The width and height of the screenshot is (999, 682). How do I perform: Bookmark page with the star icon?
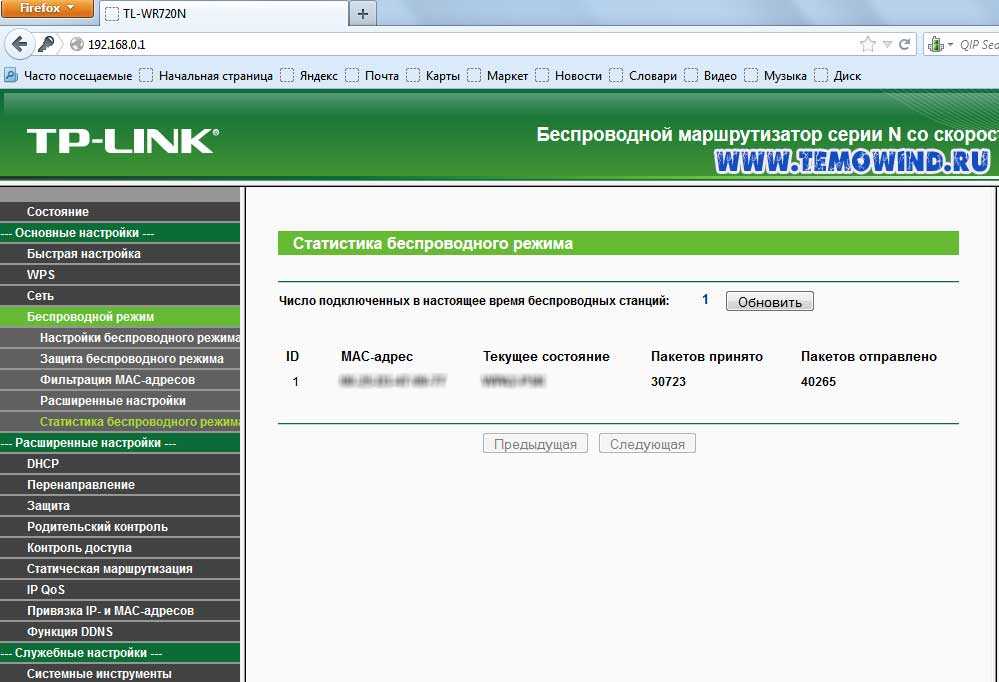(x=867, y=44)
